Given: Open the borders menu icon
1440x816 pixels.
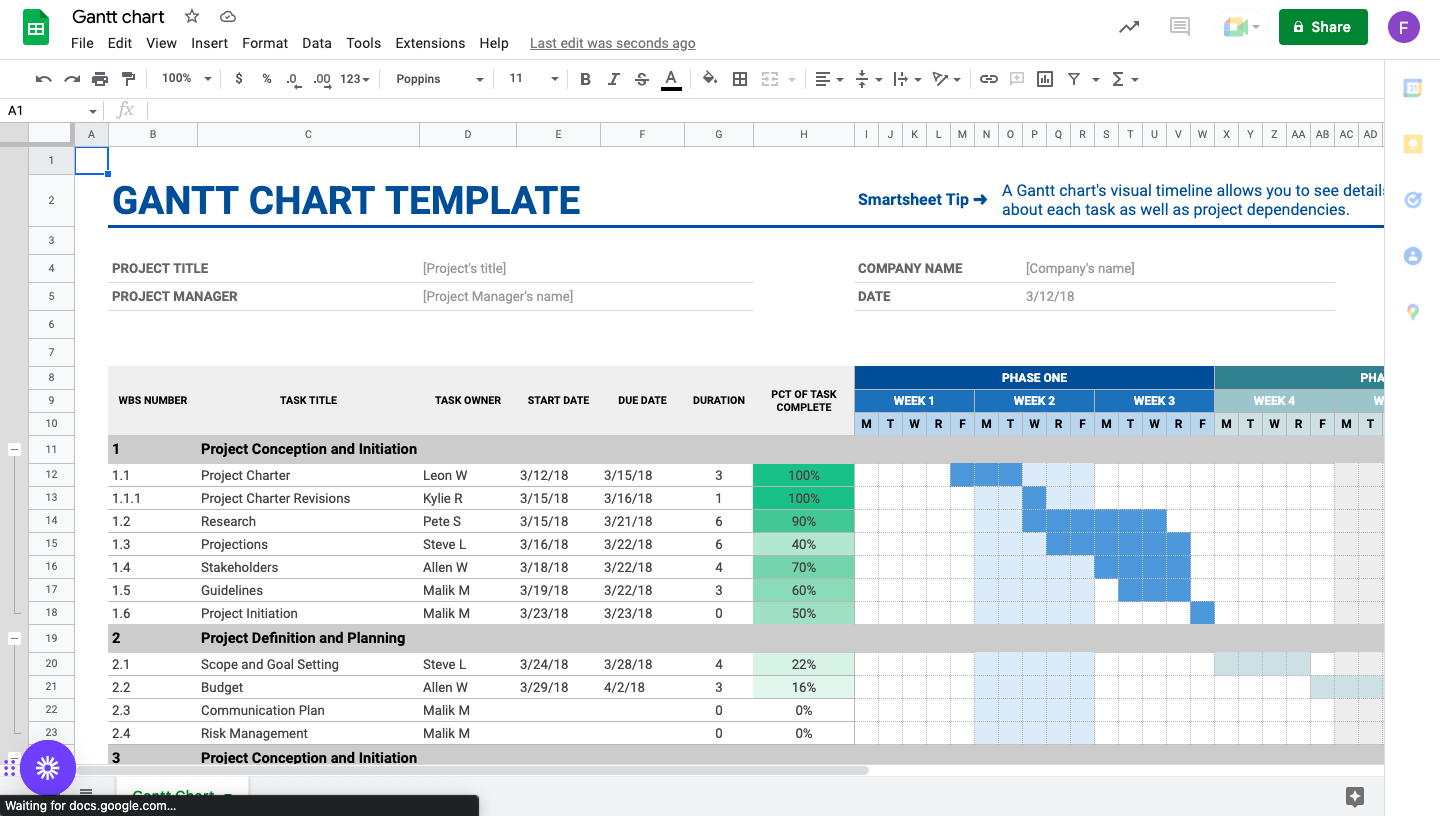Looking at the screenshot, I should point(740,79).
